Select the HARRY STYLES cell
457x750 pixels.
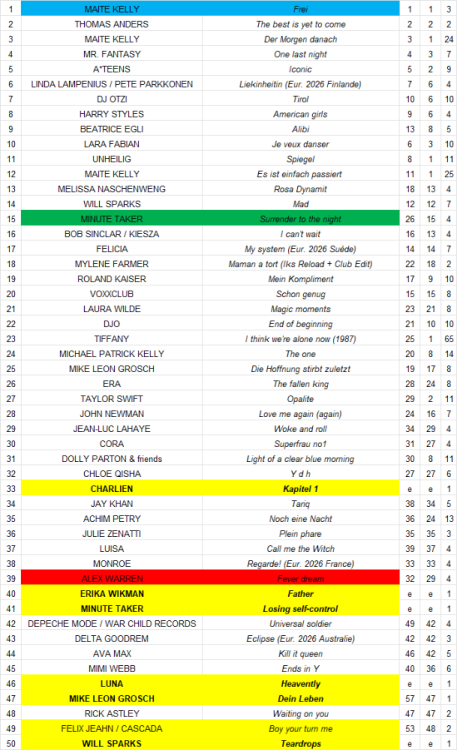(x=111, y=114)
